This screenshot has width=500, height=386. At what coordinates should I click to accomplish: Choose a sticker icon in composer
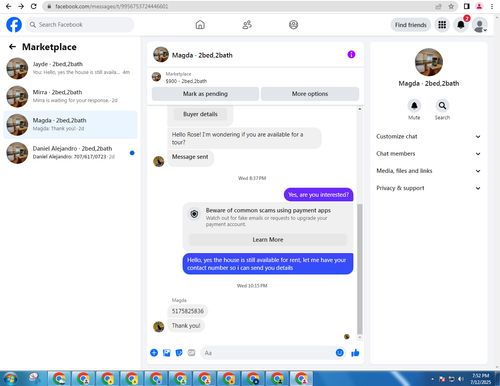point(179,353)
